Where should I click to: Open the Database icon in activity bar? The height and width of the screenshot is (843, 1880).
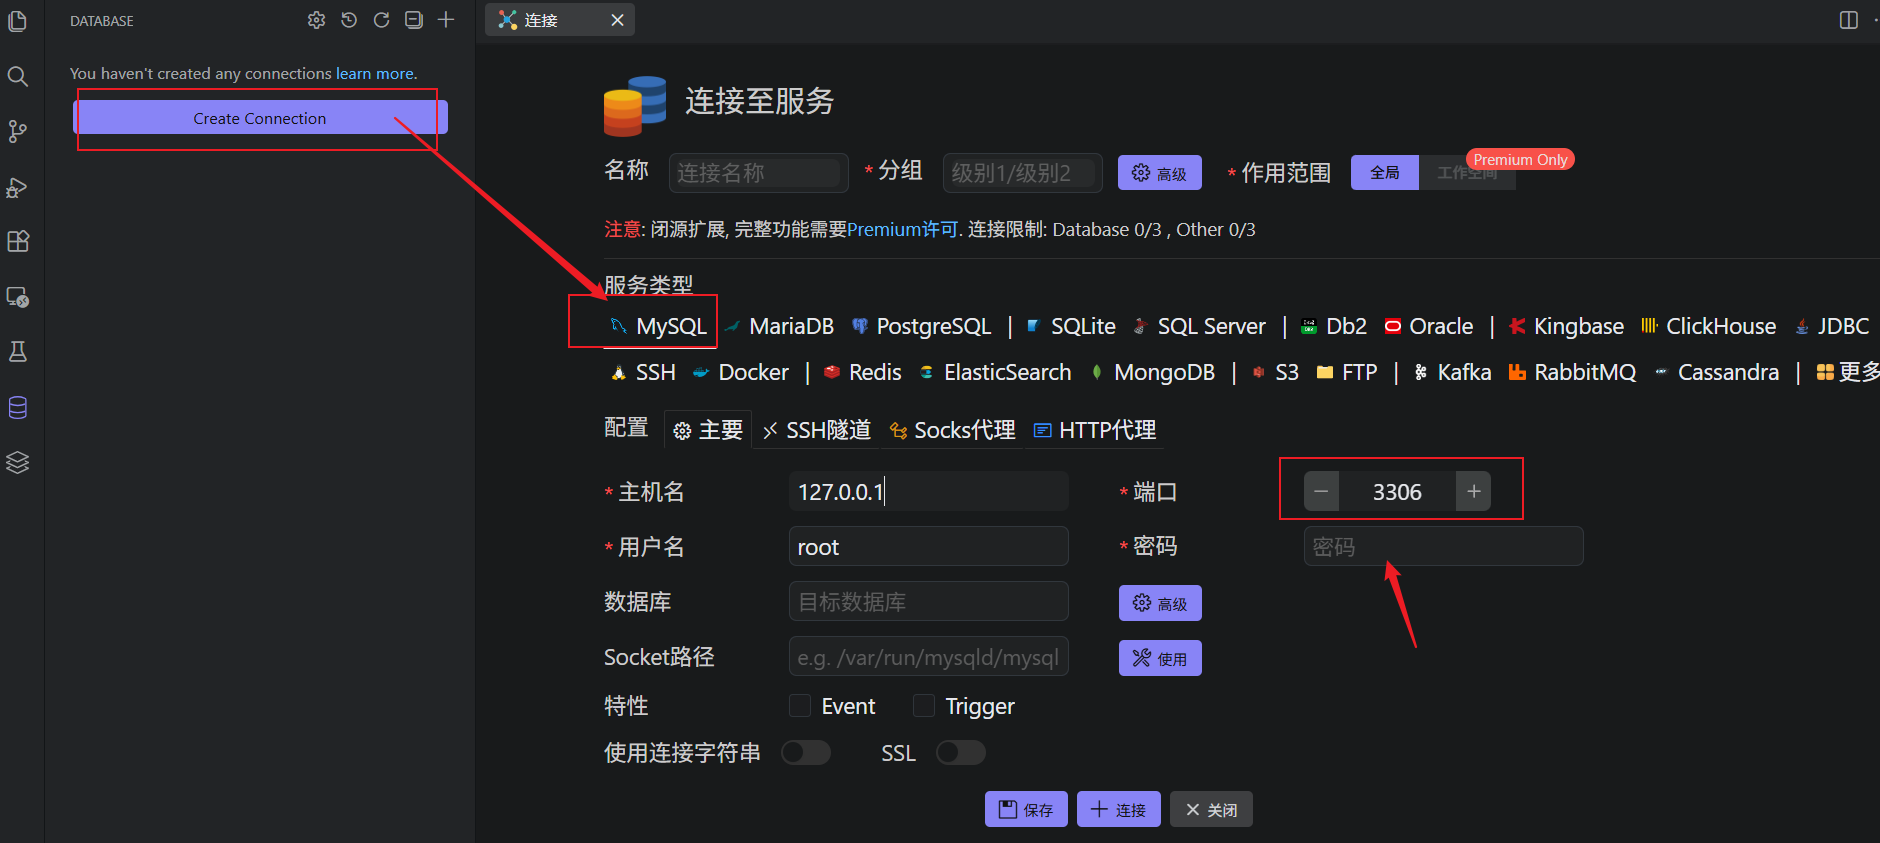coord(18,407)
